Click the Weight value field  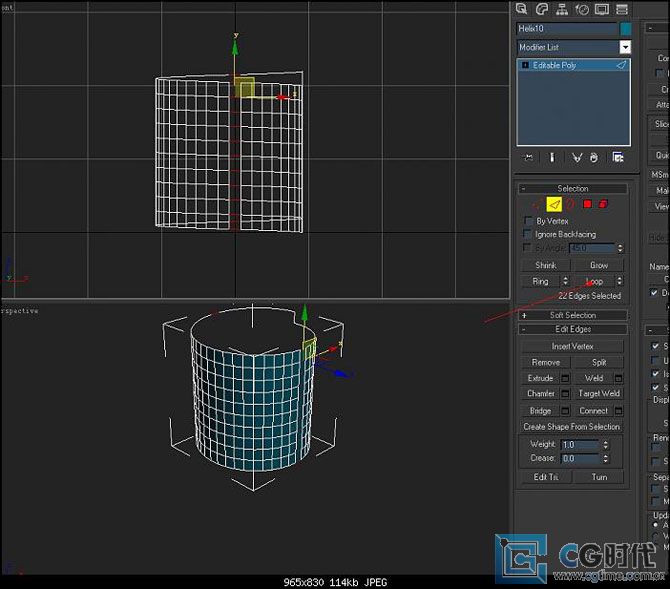[x=580, y=445]
